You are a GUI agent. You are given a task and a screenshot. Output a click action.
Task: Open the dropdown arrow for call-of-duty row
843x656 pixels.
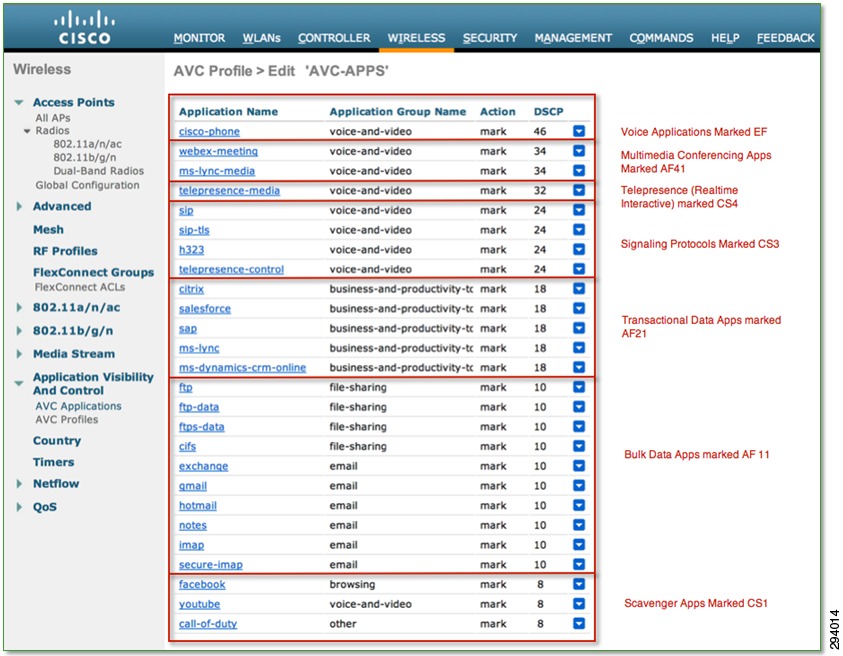pyautogui.click(x=579, y=624)
